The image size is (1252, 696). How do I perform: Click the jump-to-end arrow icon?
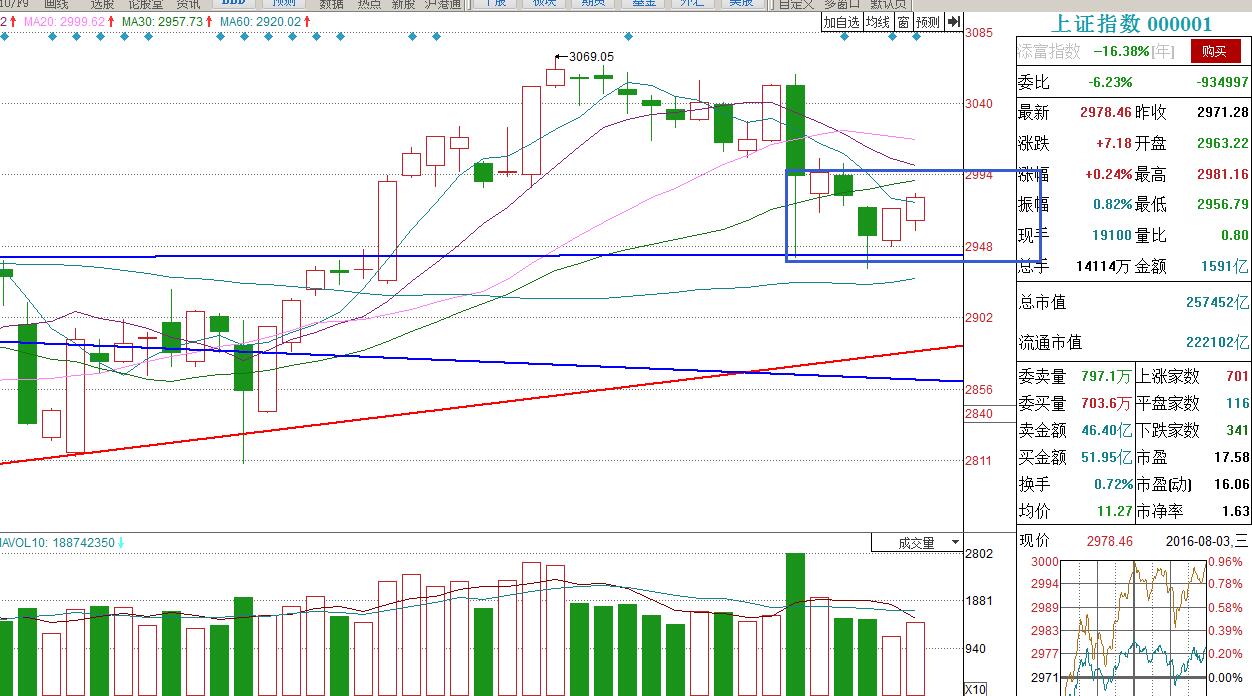(953, 22)
